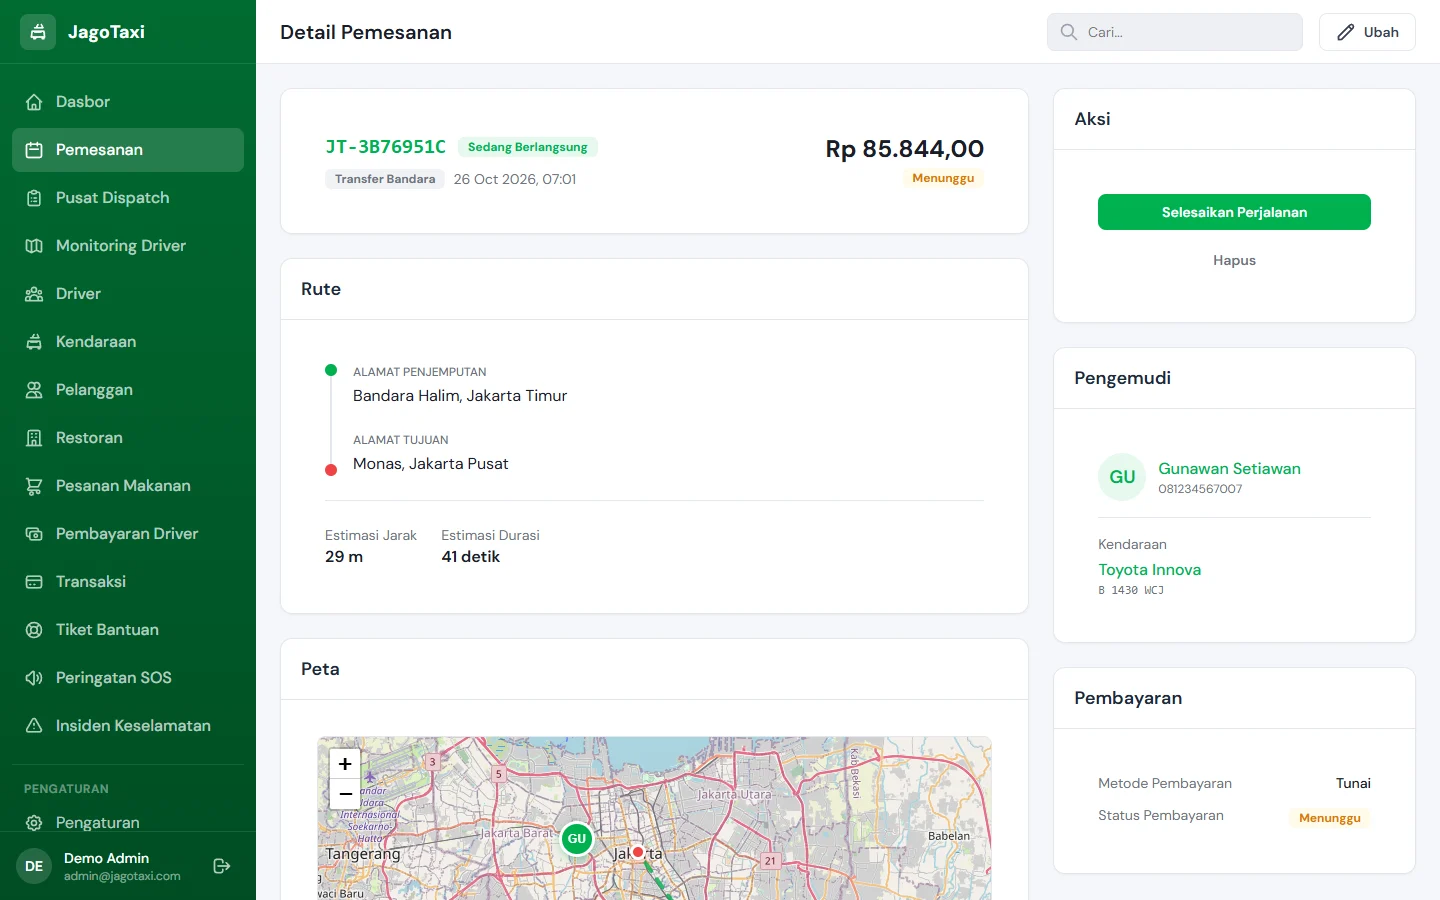
Task: Click the DE avatar of Demo Admin
Action: [x=34, y=866]
